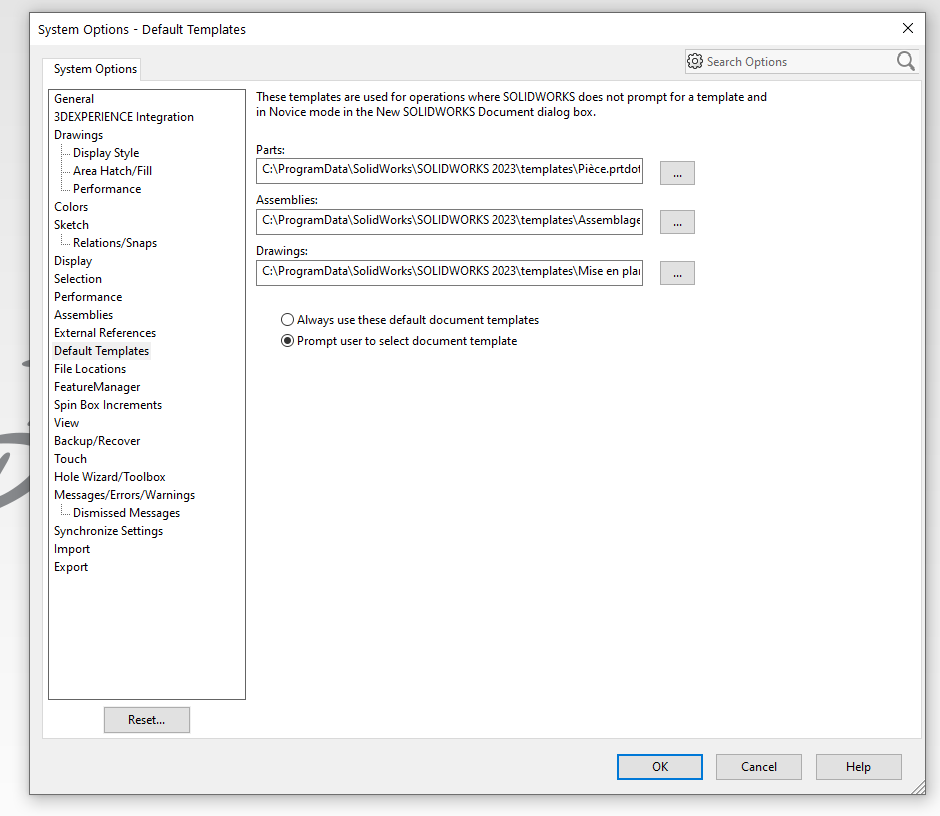
Task: Open Help for system options
Action: (858, 766)
